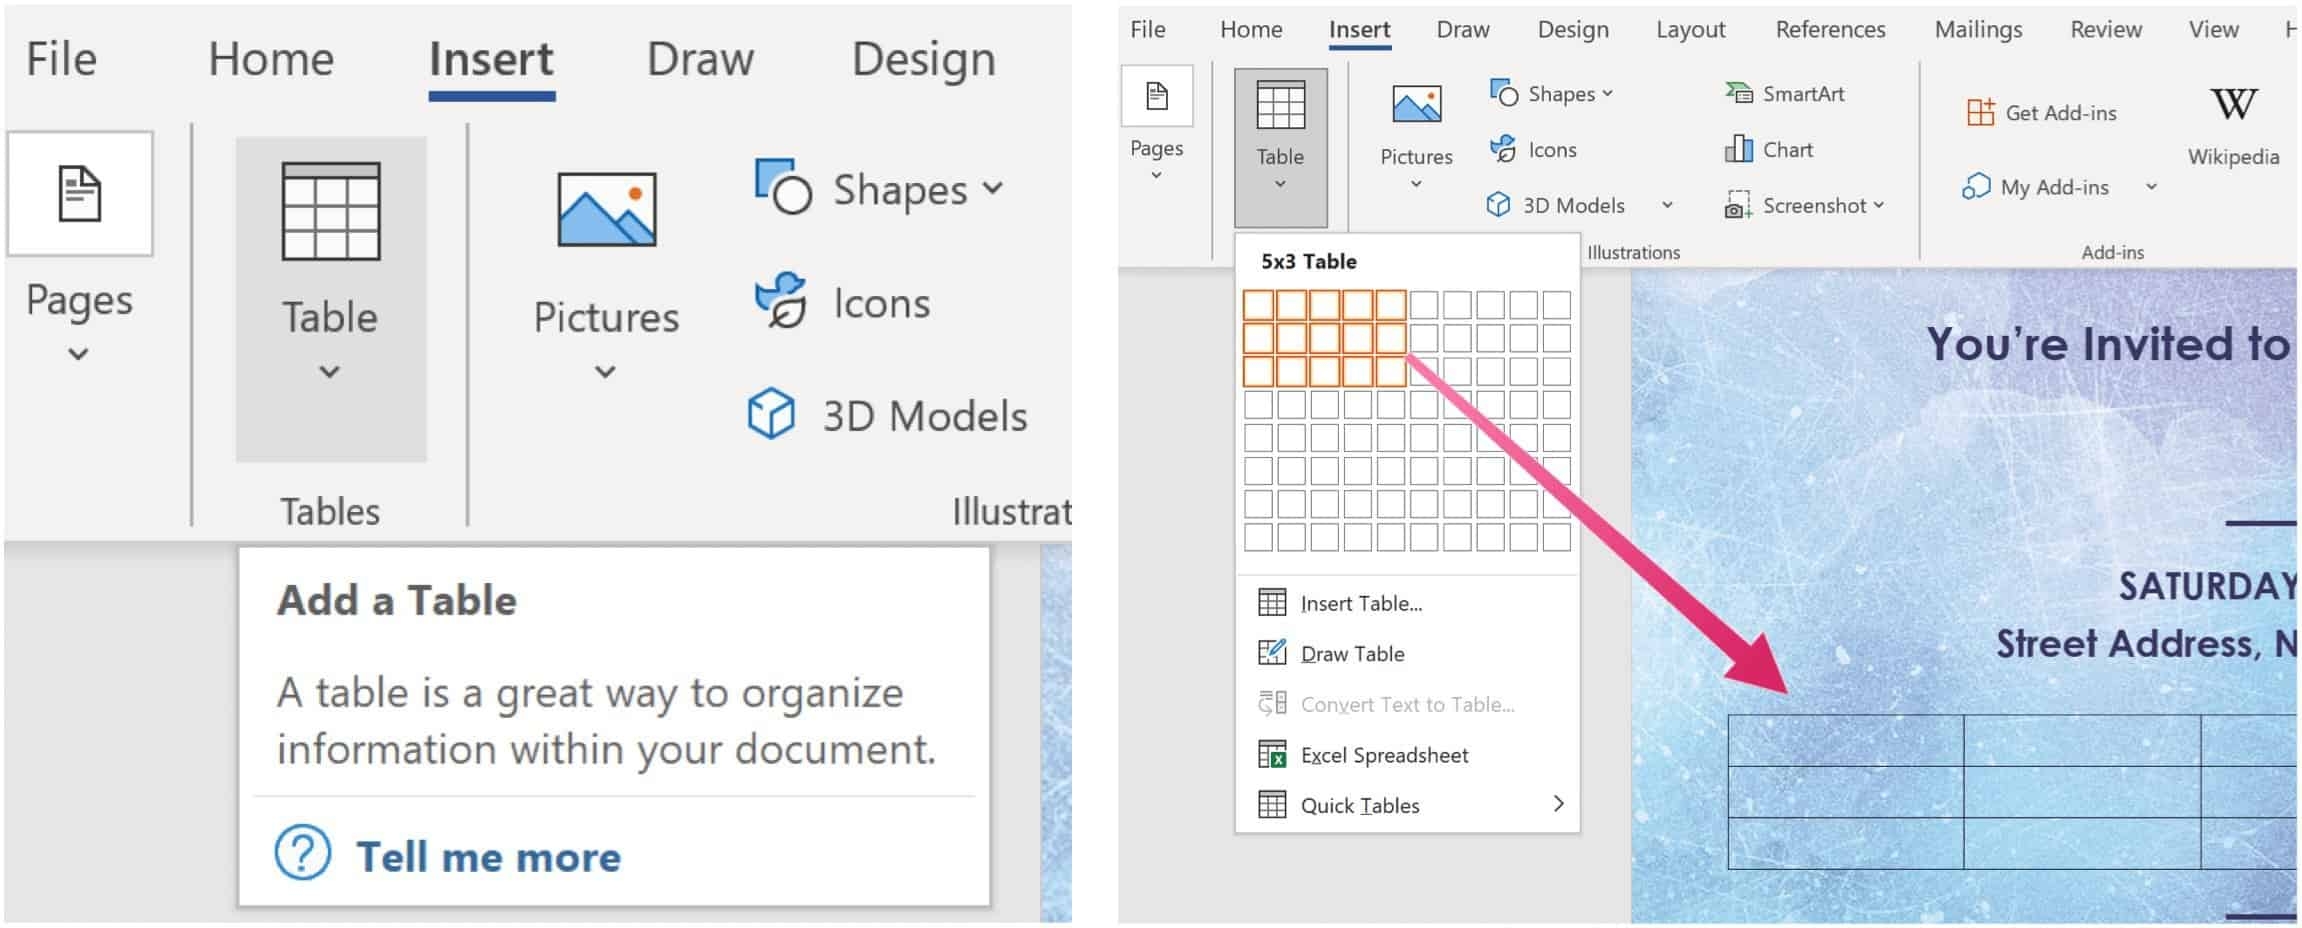This screenshot has width=2302, height=928.
Task: Open Quick Tables menu item
Action: [x=1407, y=805]
